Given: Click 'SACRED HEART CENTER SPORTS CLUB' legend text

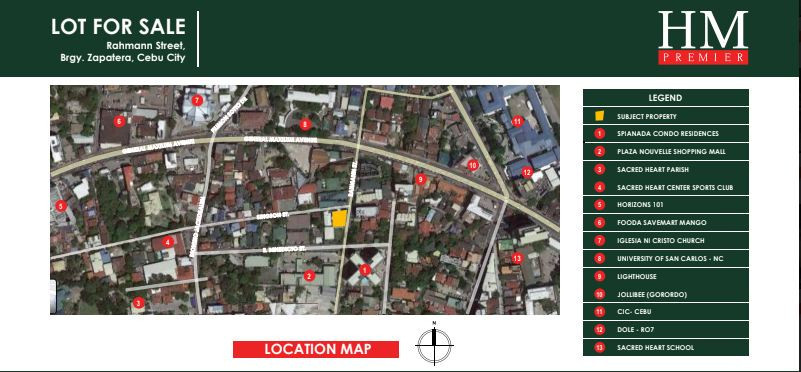Looking at the screenshot, I should tap(675, 188).
